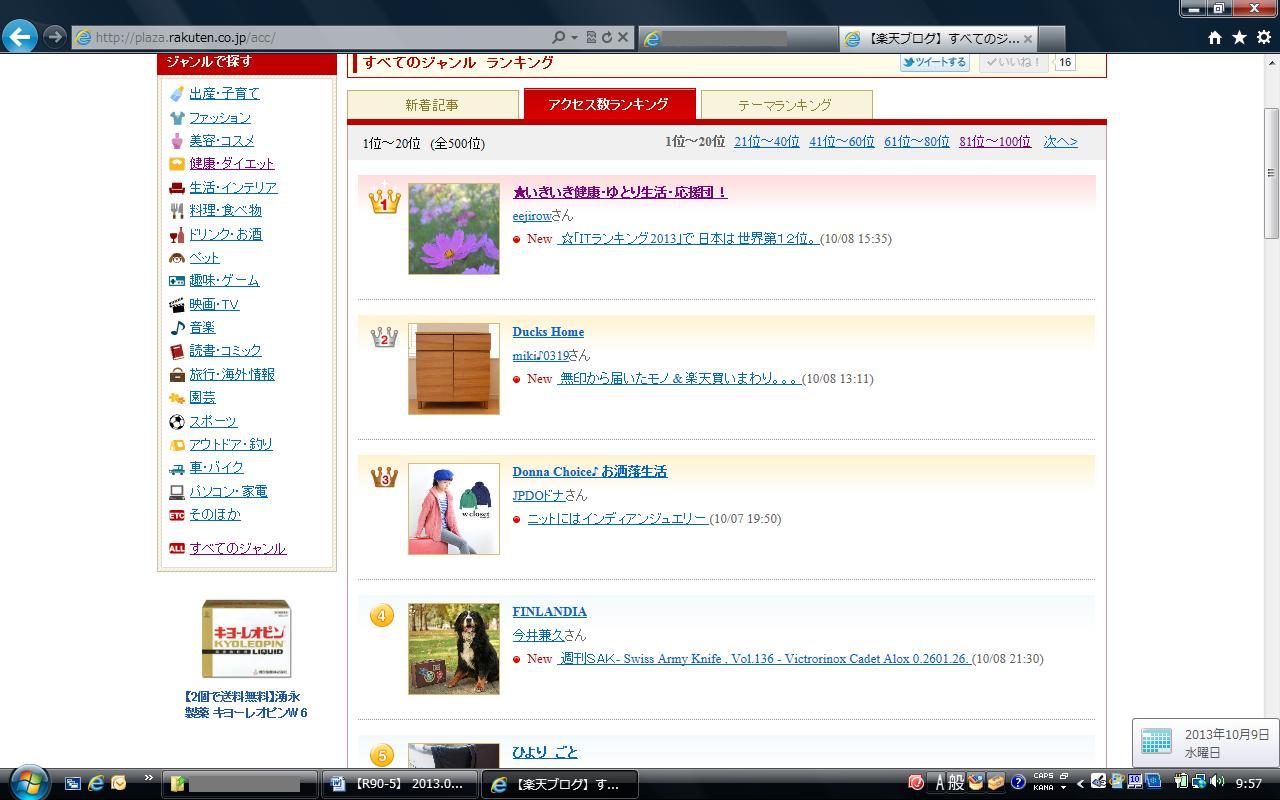This screenshot has height=800, width=1280.
Task: Click the Tweet (ツイートする) button
Action: [935, 62]
